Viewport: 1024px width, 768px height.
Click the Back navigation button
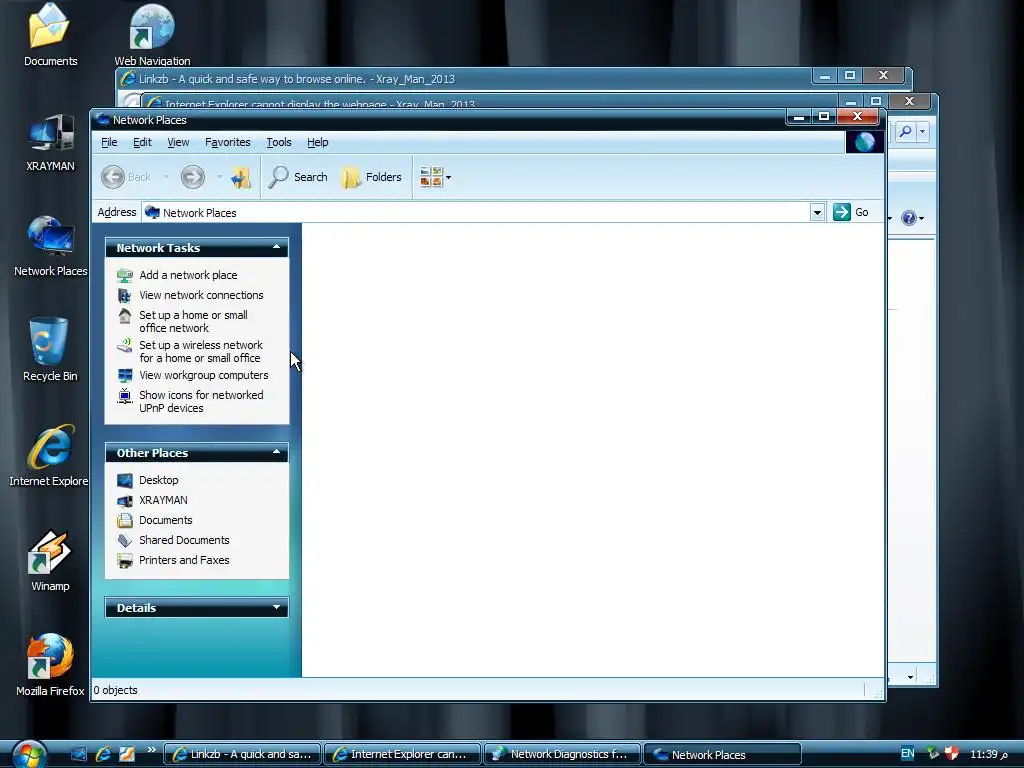(127, 177)
